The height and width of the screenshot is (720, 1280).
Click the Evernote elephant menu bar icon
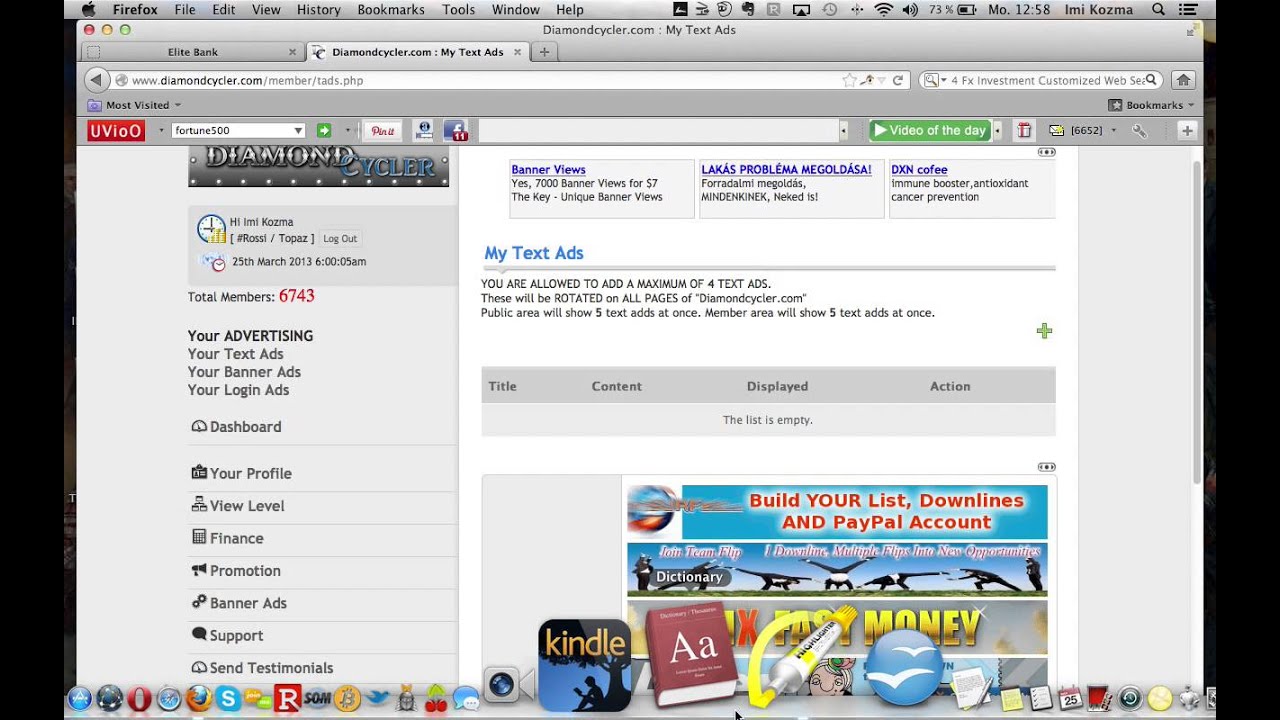click(x=747, y=9)
